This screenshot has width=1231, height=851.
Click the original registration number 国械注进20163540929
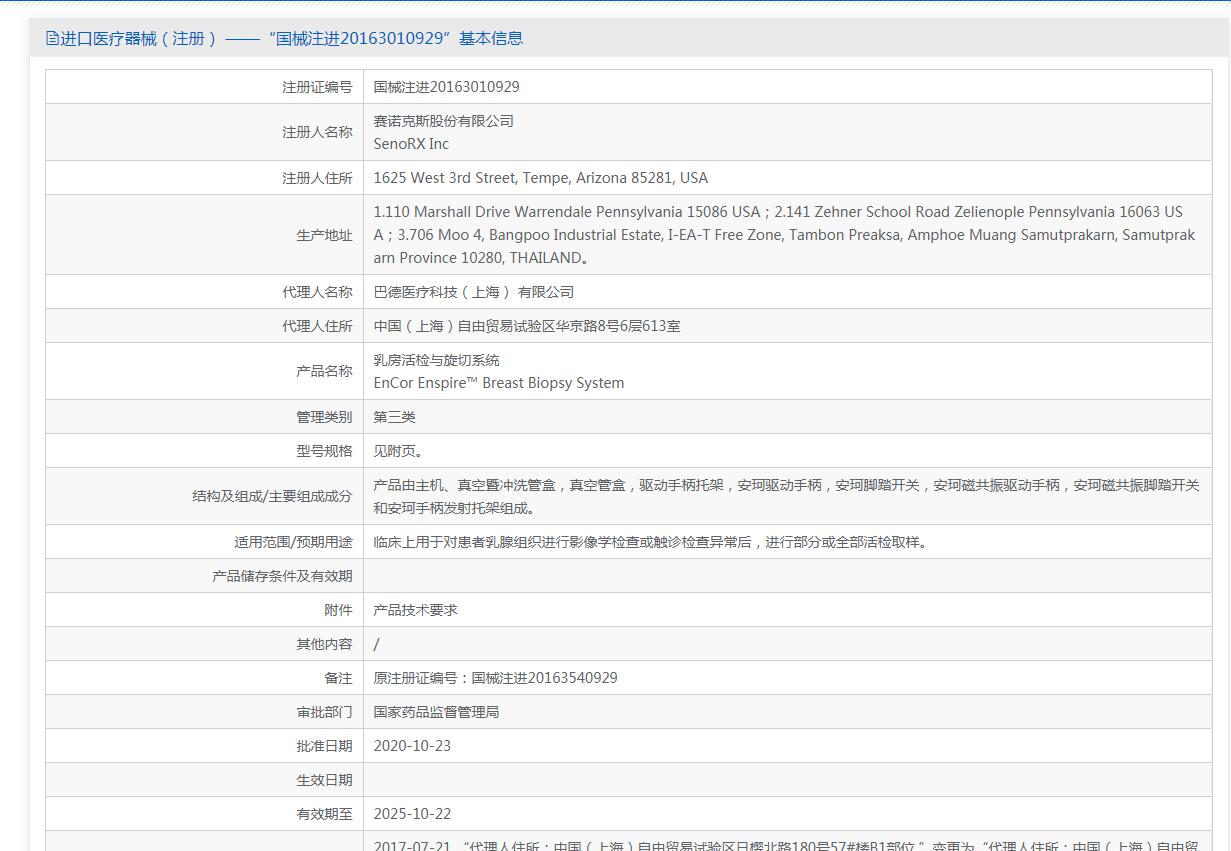[x=495, y=678]
